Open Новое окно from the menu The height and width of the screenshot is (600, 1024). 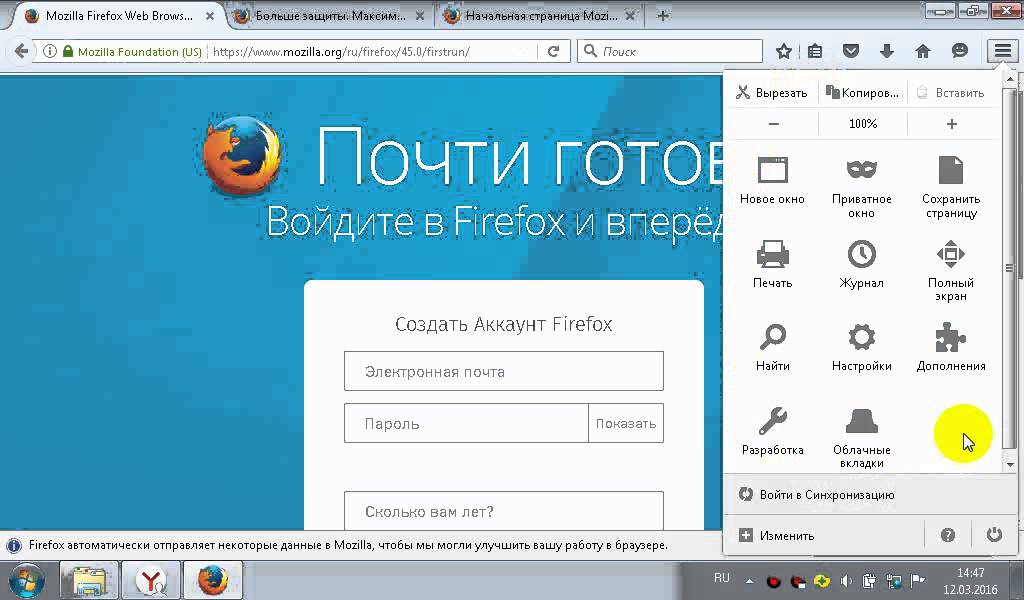coord(773,180)
